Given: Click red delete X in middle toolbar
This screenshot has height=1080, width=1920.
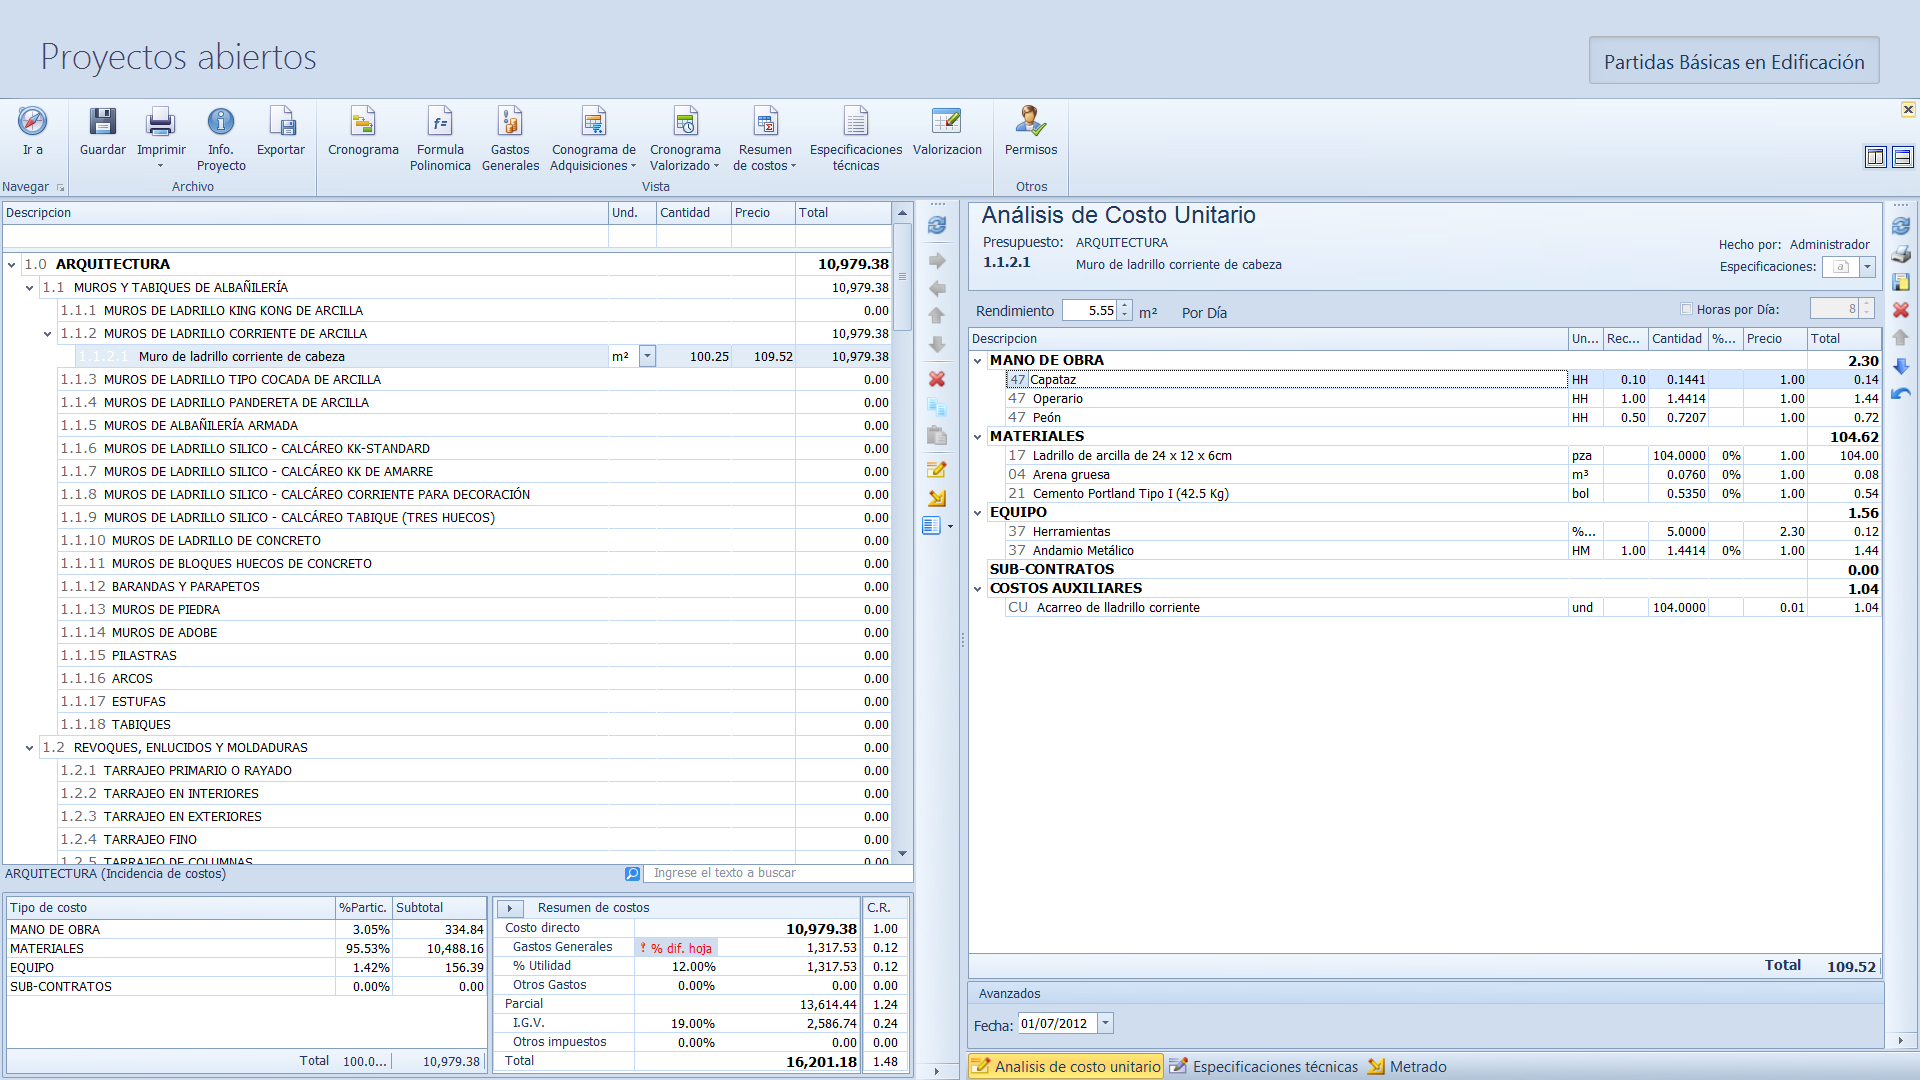Looking at the screenshot, I should coord(937,379).
